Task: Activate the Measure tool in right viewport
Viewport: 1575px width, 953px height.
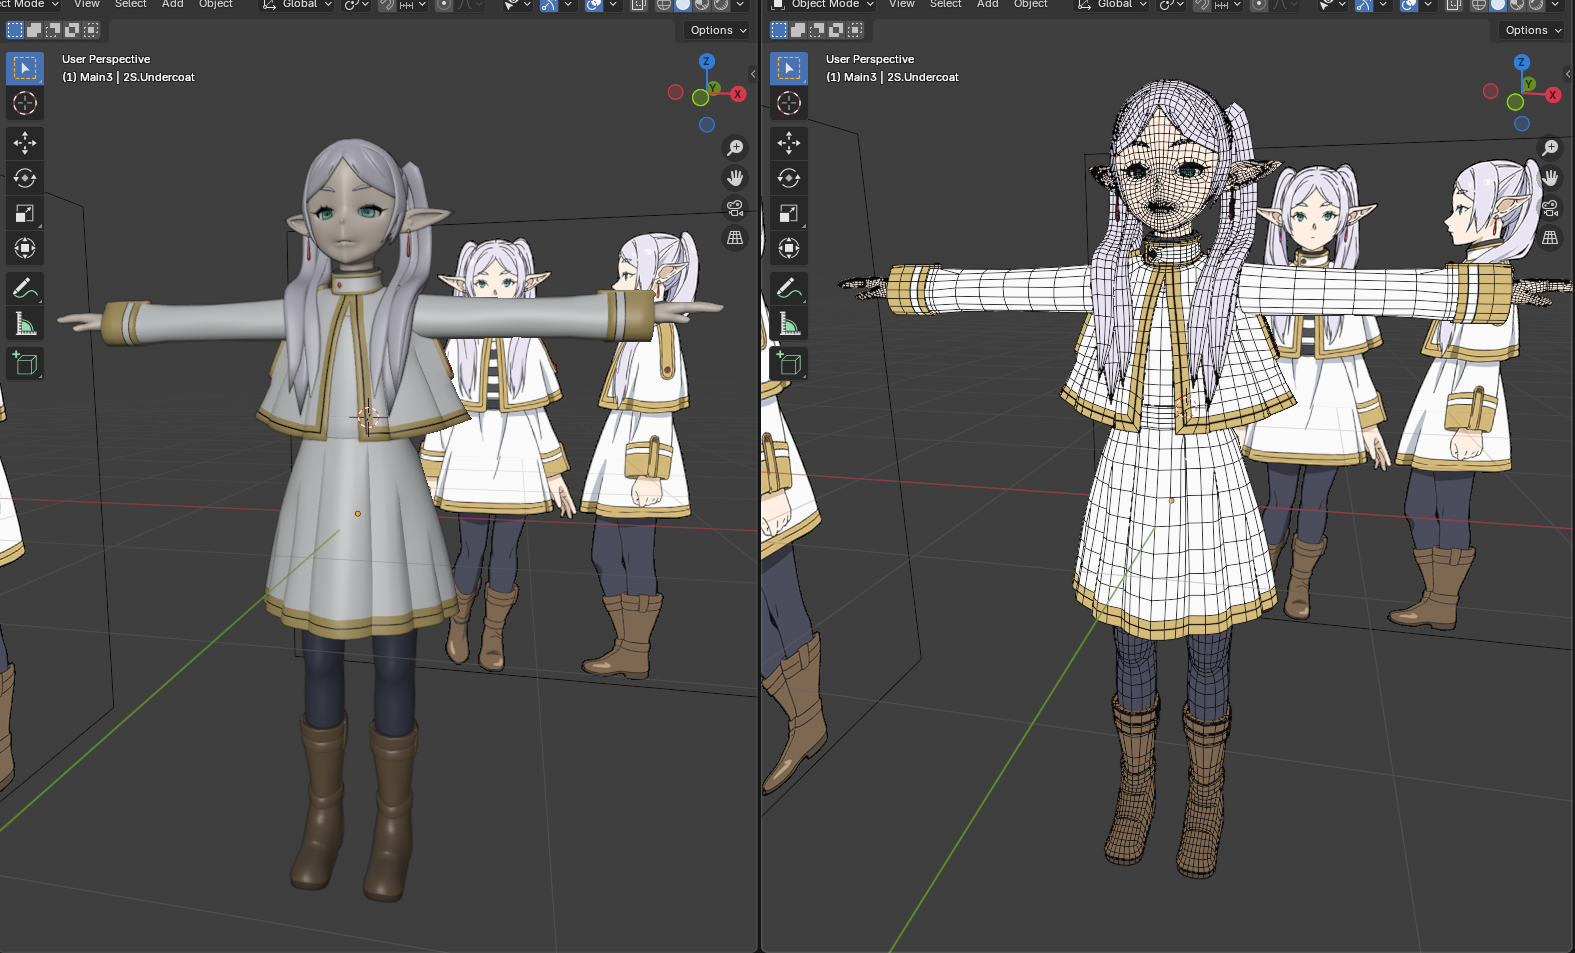Action: (789, 324)
